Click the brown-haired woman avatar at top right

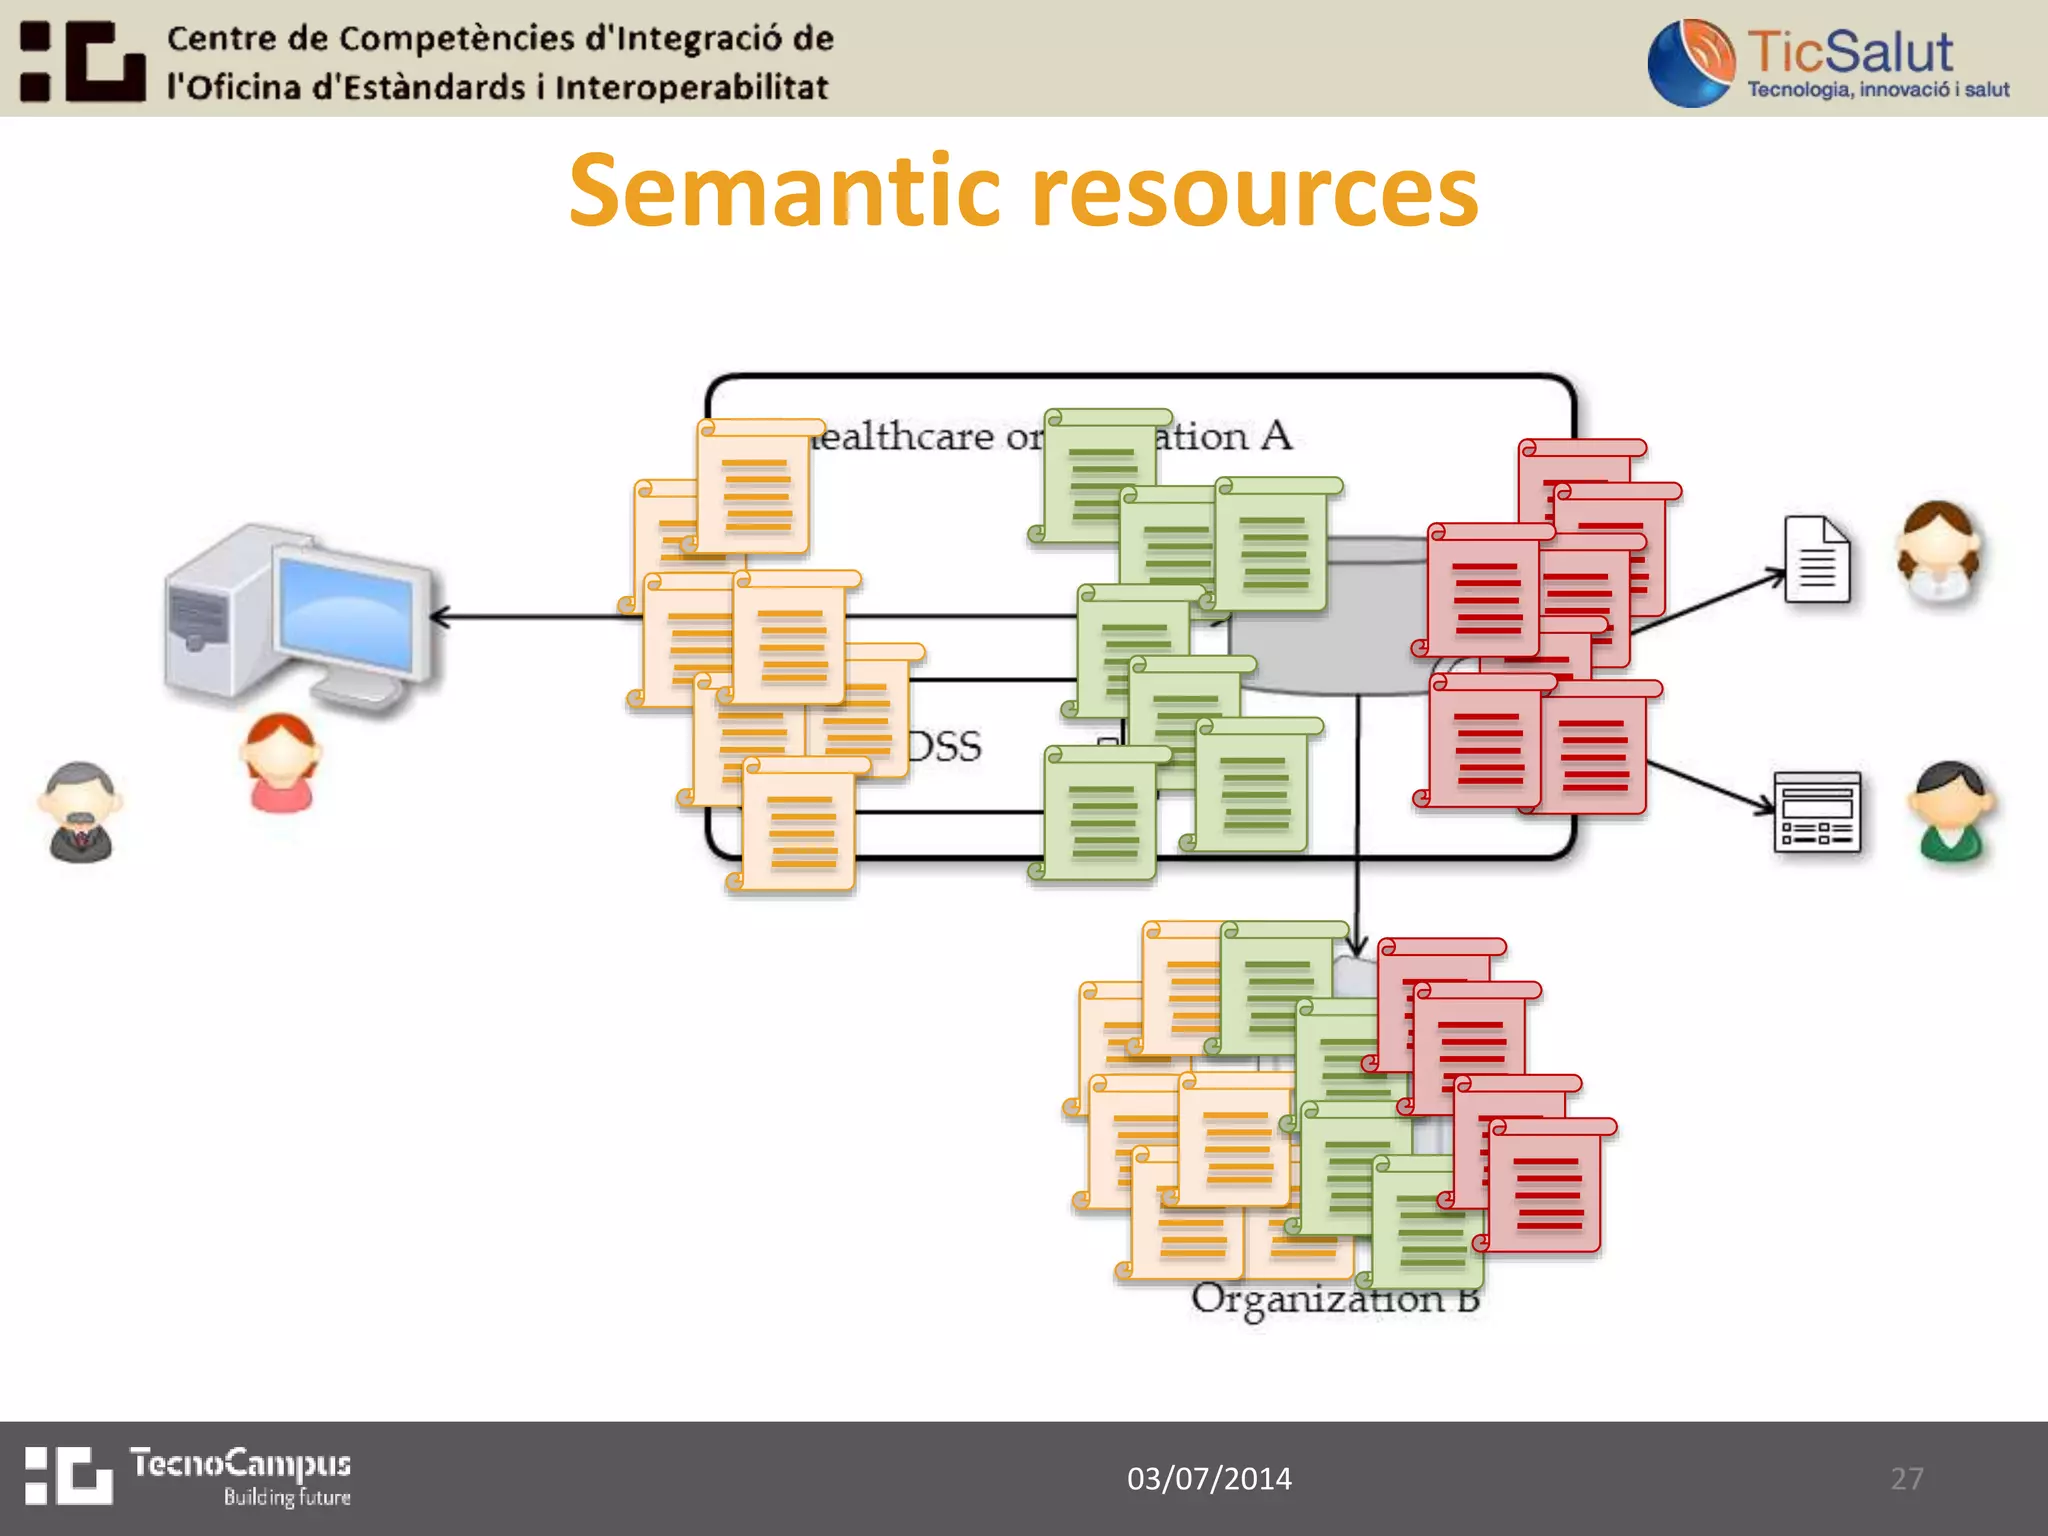(x=1938, y=553)
